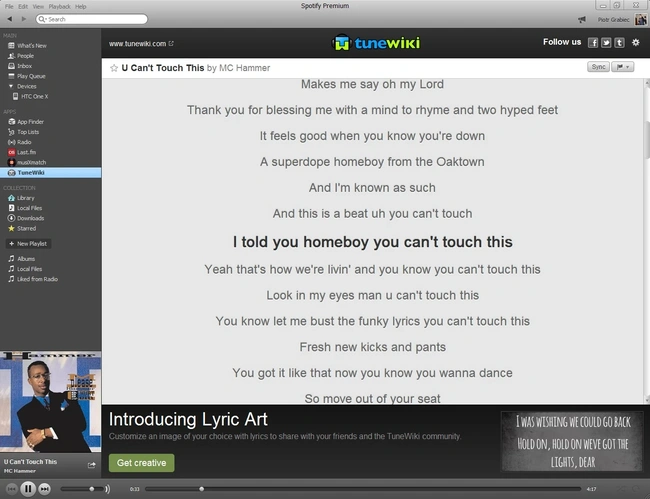Open the notifications megaphone icon
650x499 pixels.
point(582,19)
